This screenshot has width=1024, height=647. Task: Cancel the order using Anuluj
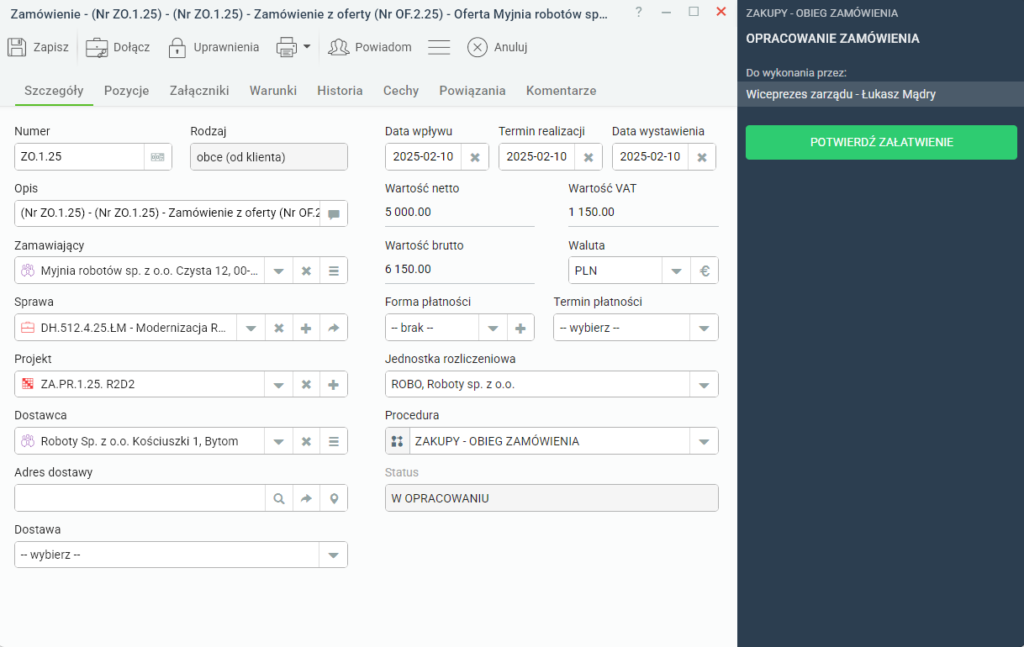pyautogui.click(x=497, y=47)
